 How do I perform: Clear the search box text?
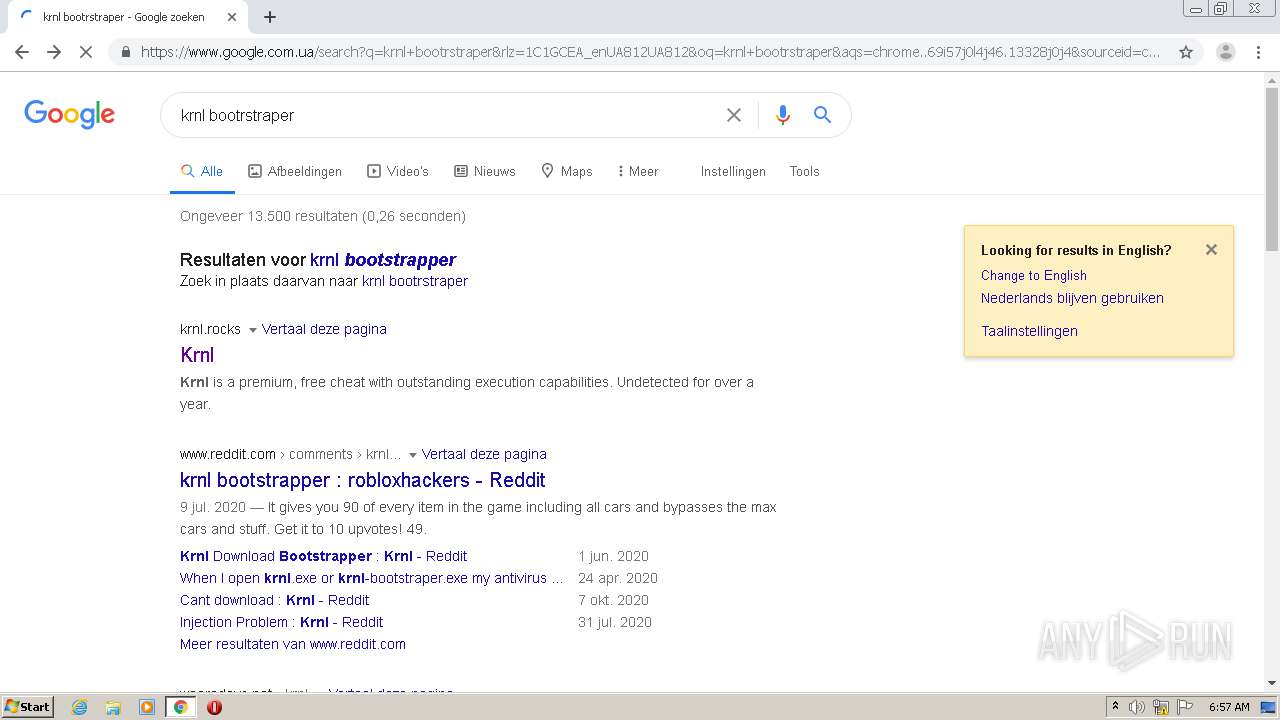pos(734,115)
